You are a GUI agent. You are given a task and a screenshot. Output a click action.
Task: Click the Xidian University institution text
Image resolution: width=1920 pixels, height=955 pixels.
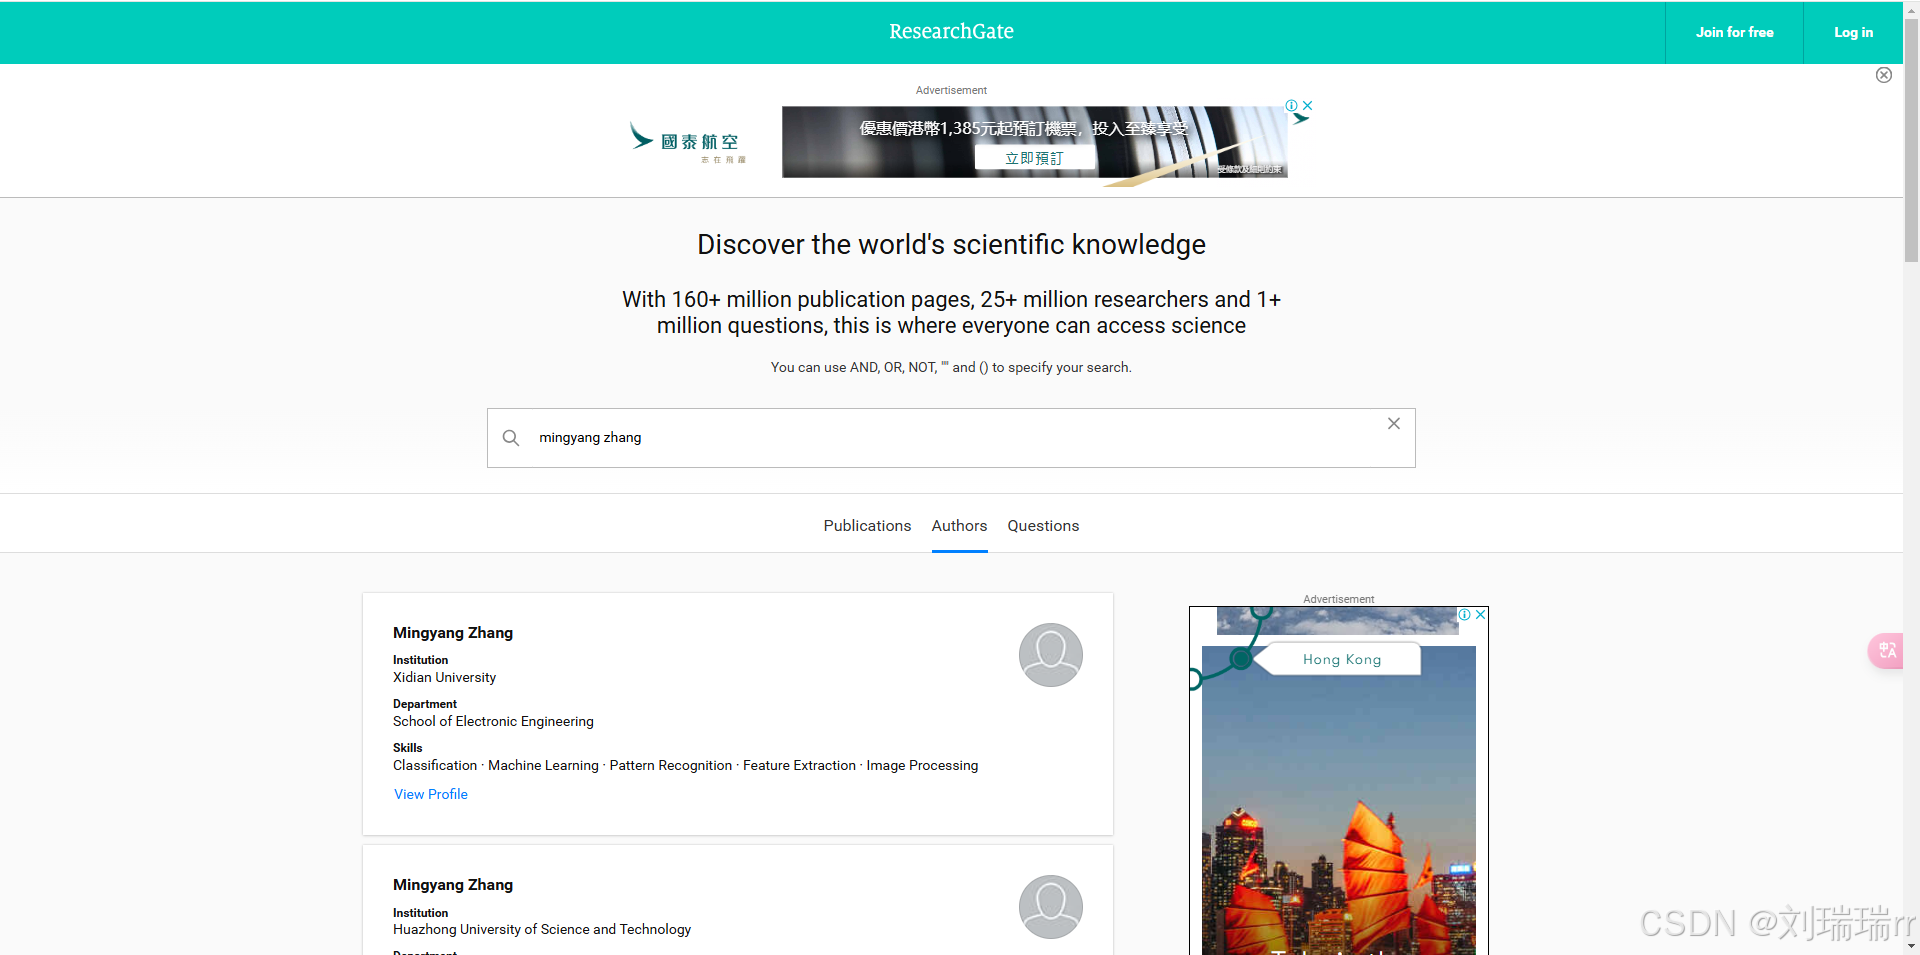[x=444, y=677]
